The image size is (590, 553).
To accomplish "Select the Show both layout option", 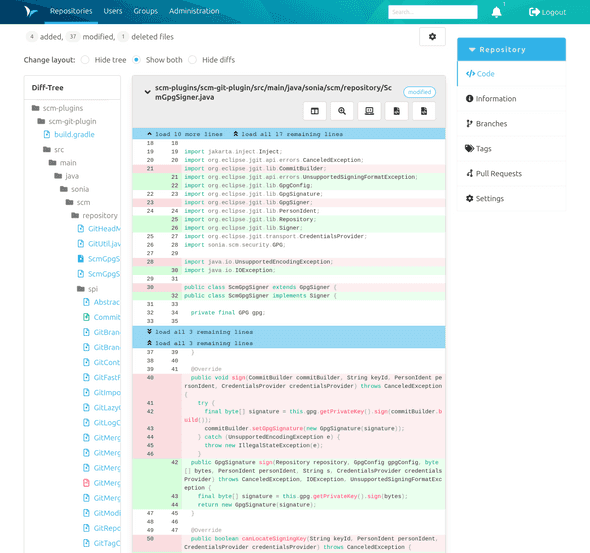I will 137,59.
